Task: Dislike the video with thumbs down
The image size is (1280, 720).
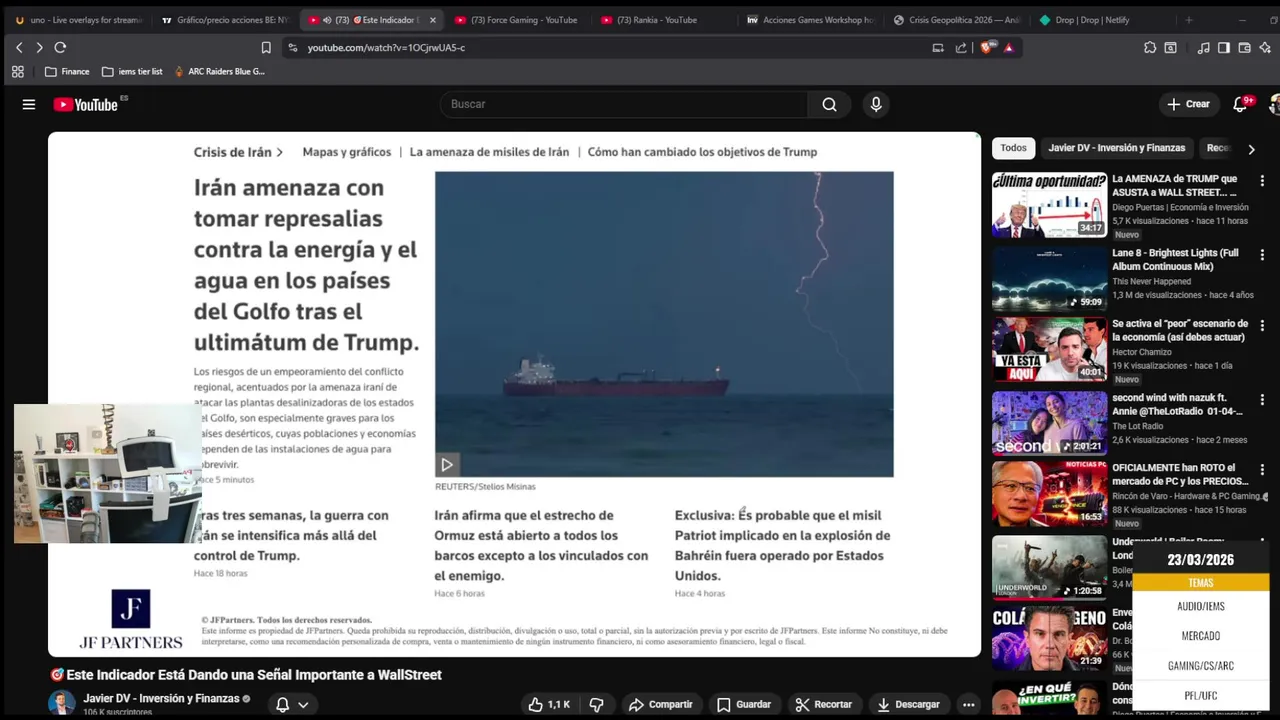Action: click(596, 704)
